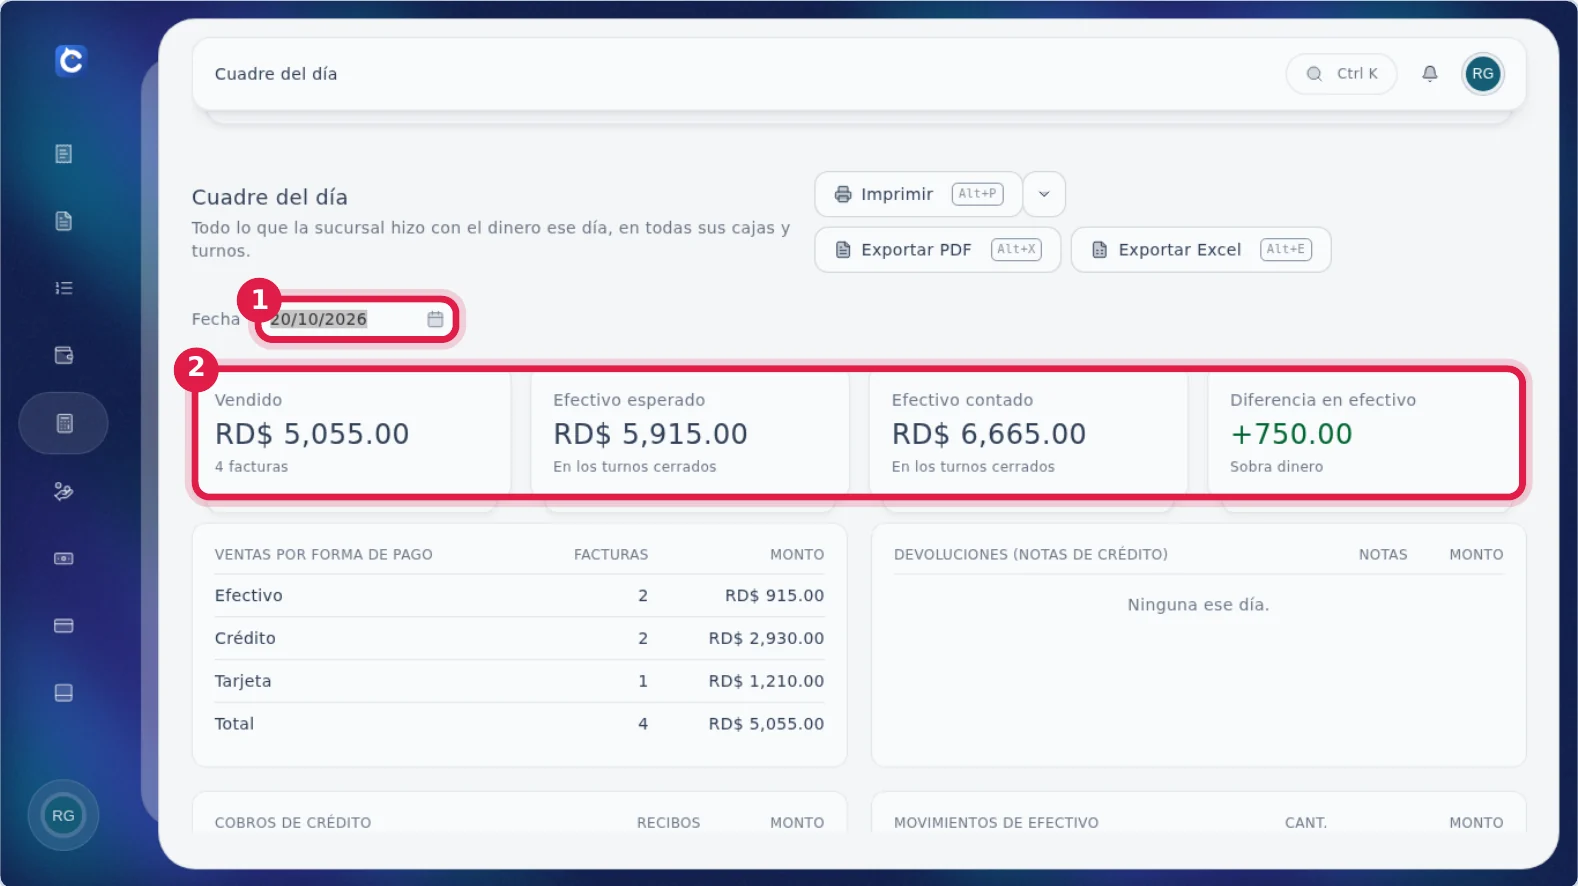Open the calendar picker in Fecha field

coord(435,319)
